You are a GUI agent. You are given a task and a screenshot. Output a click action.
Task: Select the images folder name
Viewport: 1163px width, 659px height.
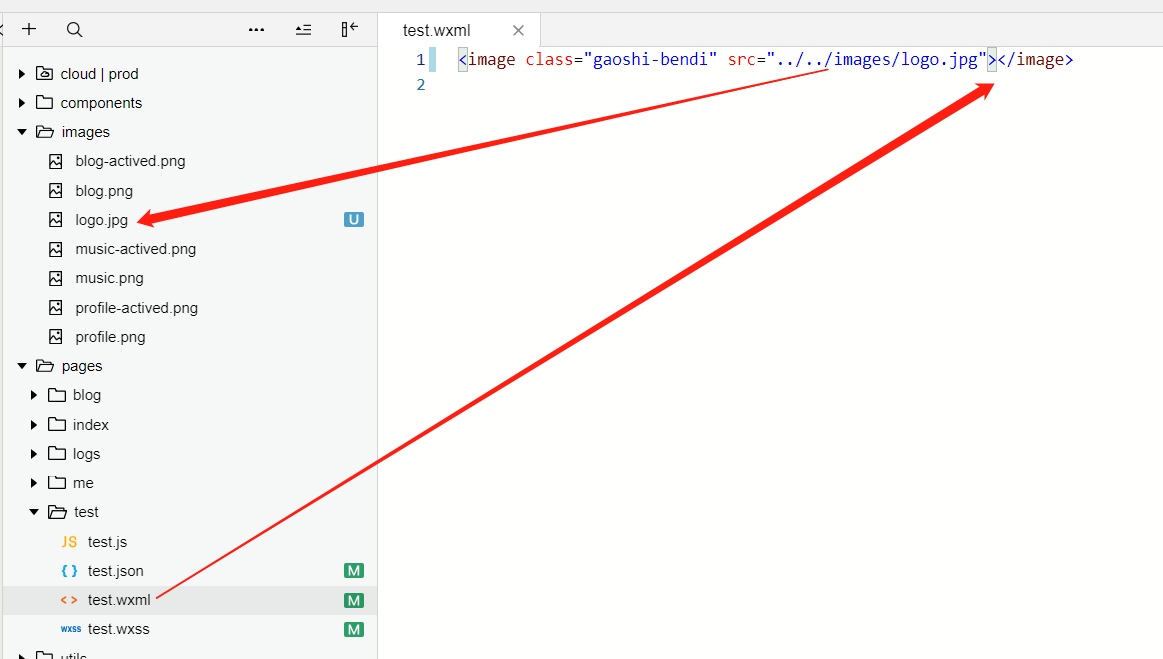coord(85,131)
